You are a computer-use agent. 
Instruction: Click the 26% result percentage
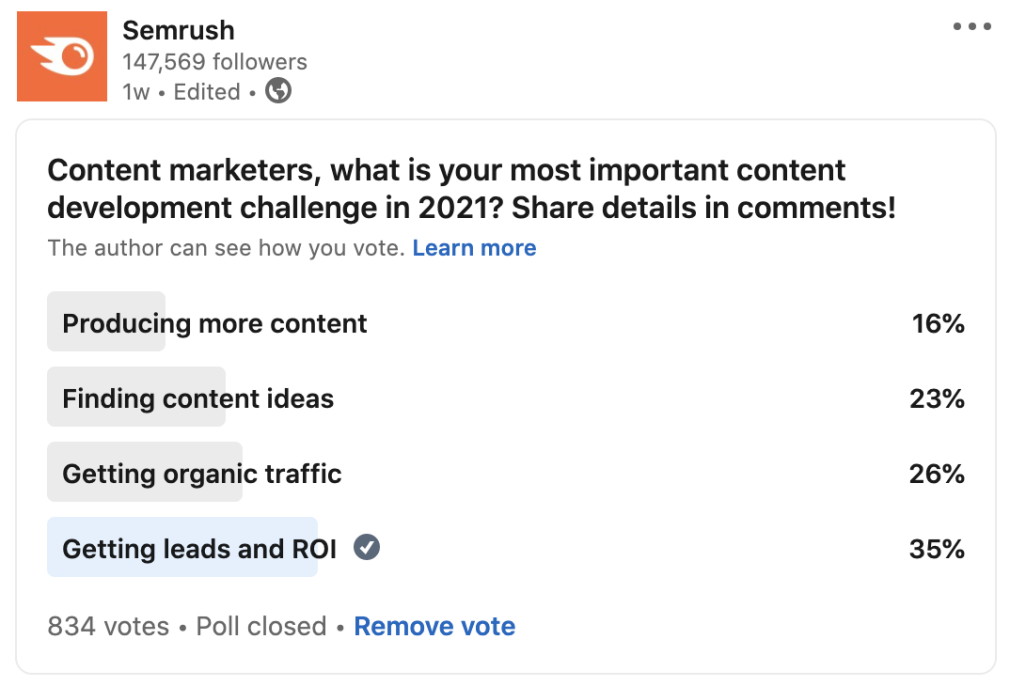(937, 473)
